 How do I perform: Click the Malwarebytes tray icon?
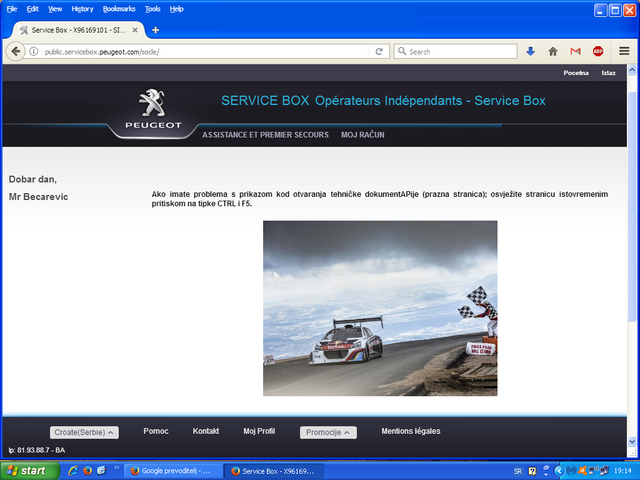[571, 471]
